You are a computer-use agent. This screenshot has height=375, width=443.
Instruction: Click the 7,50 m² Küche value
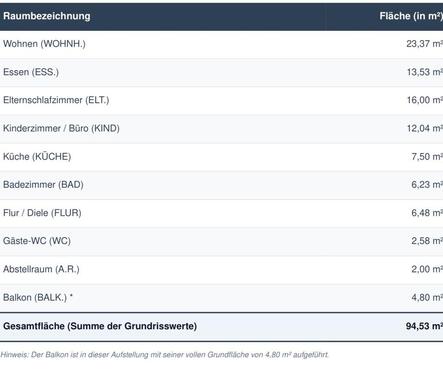click(427, 157)
